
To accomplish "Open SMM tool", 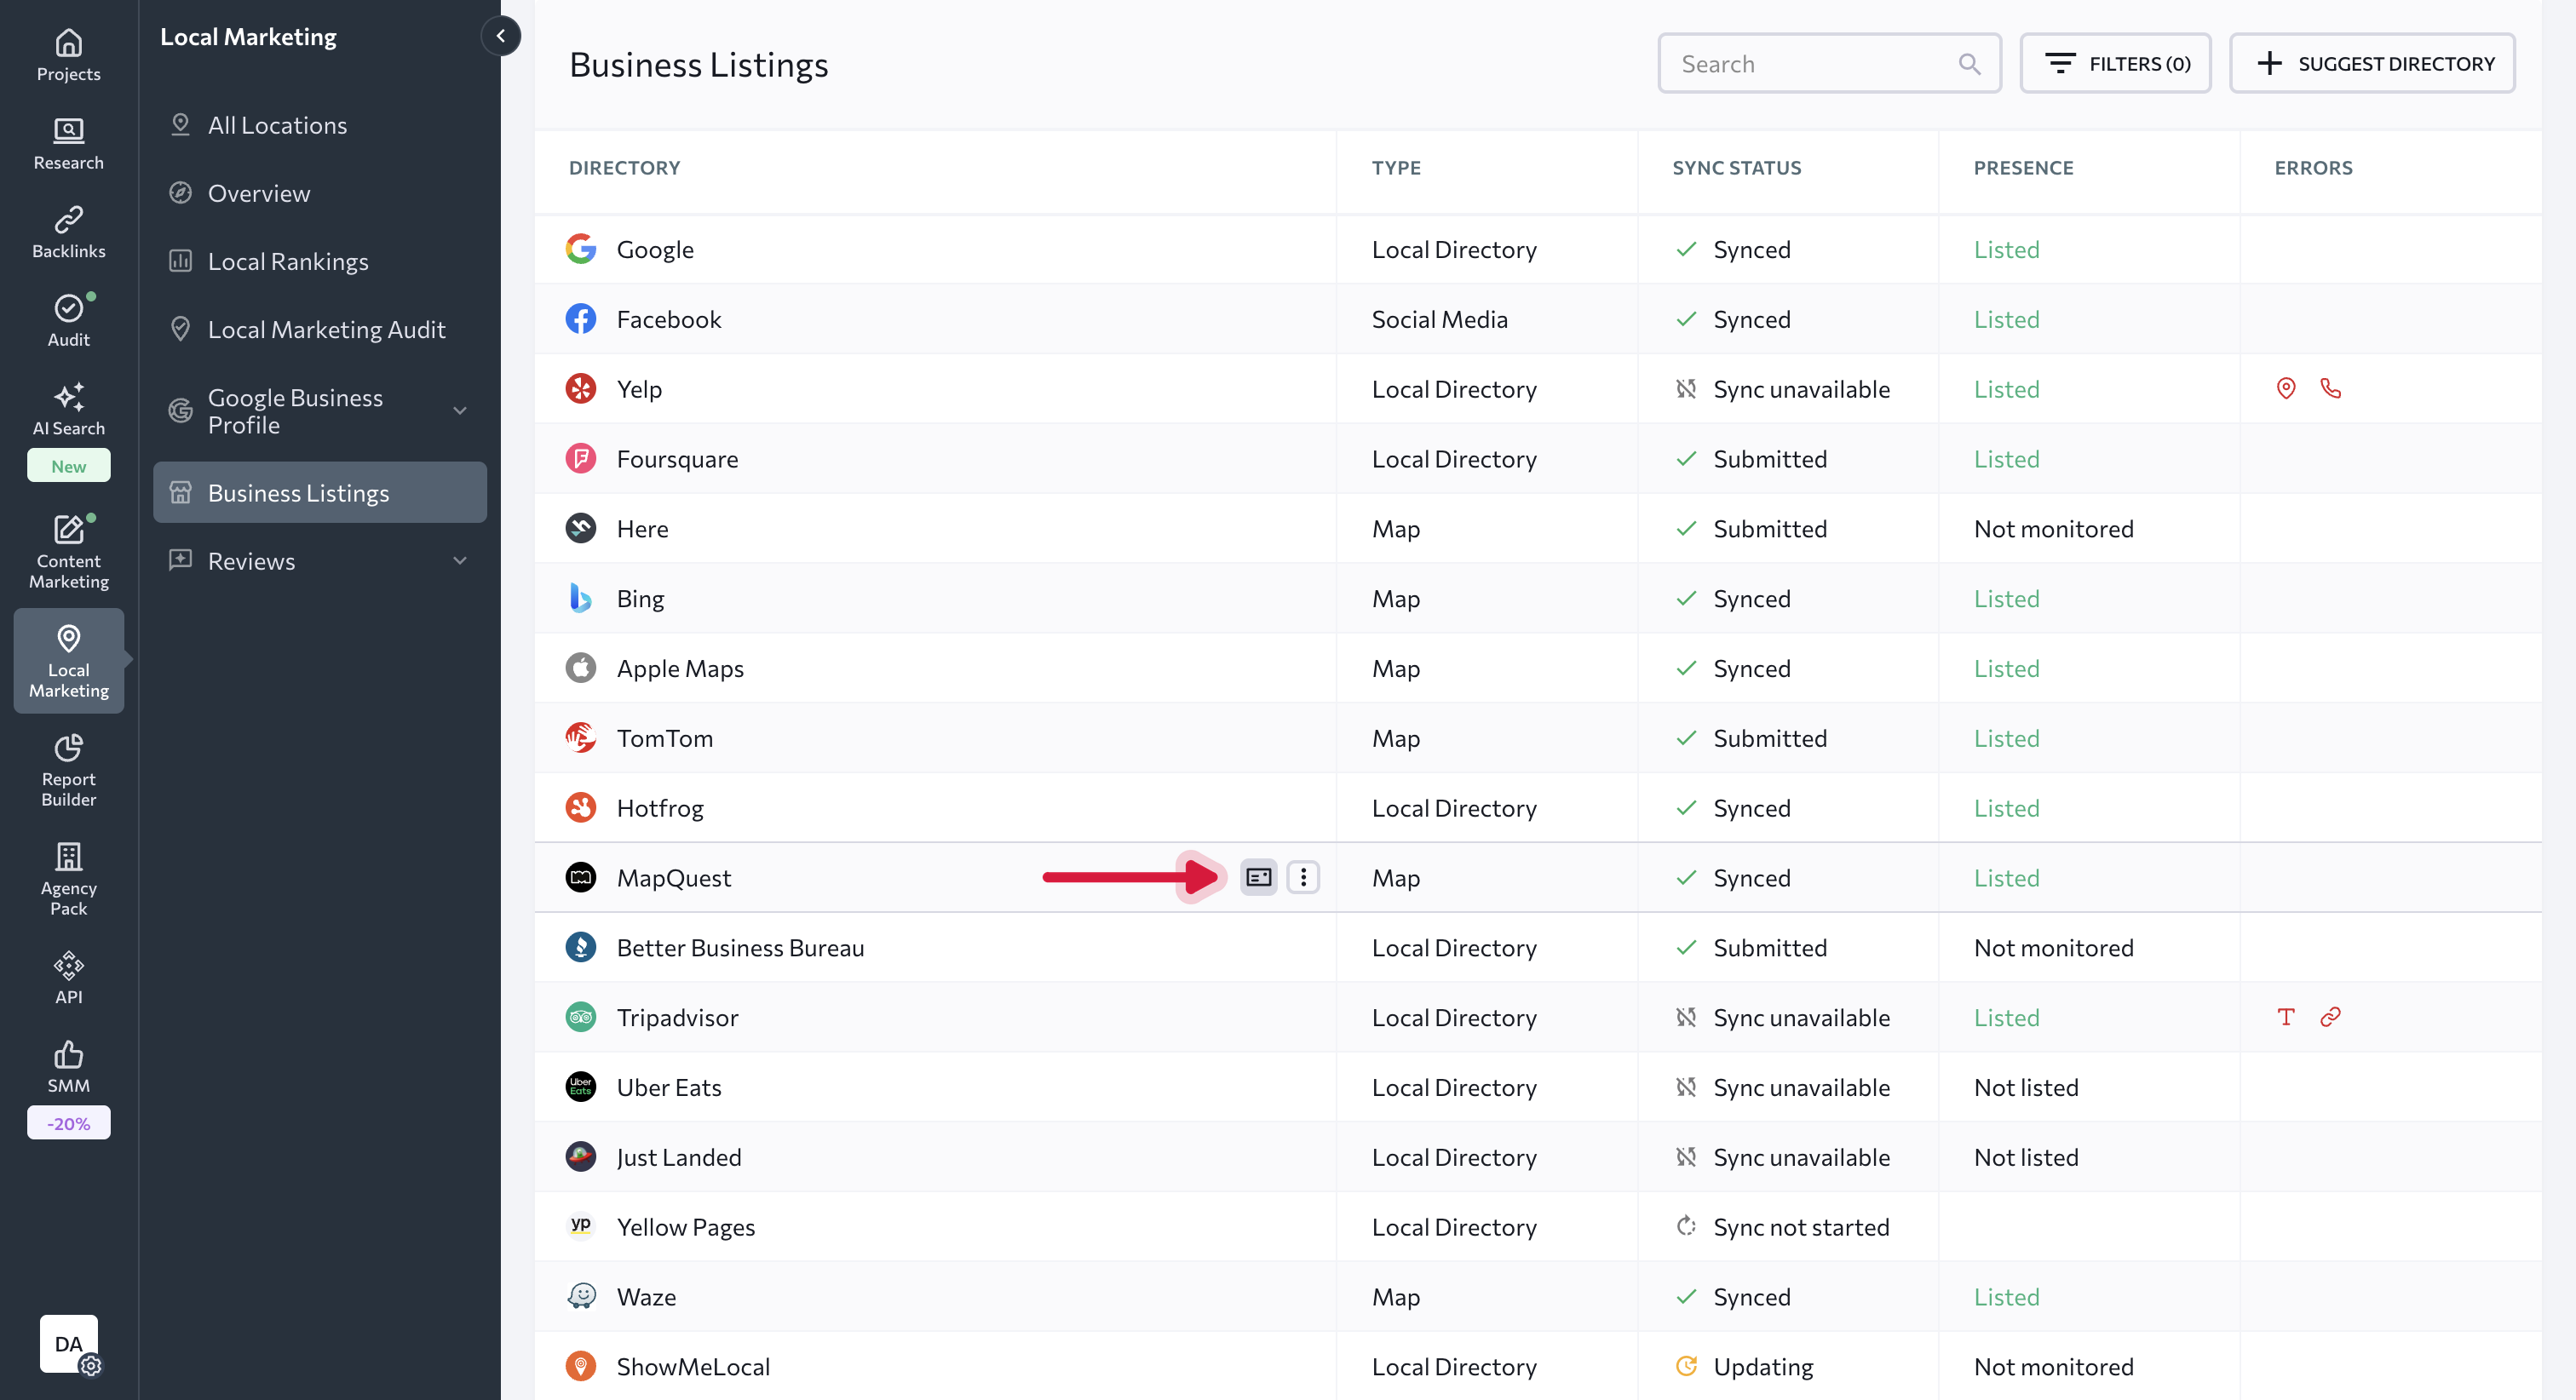I will [x=68, y=1067].
